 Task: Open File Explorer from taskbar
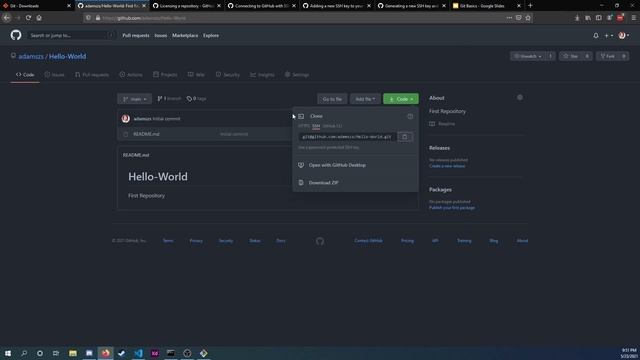(x=73, y=353)
